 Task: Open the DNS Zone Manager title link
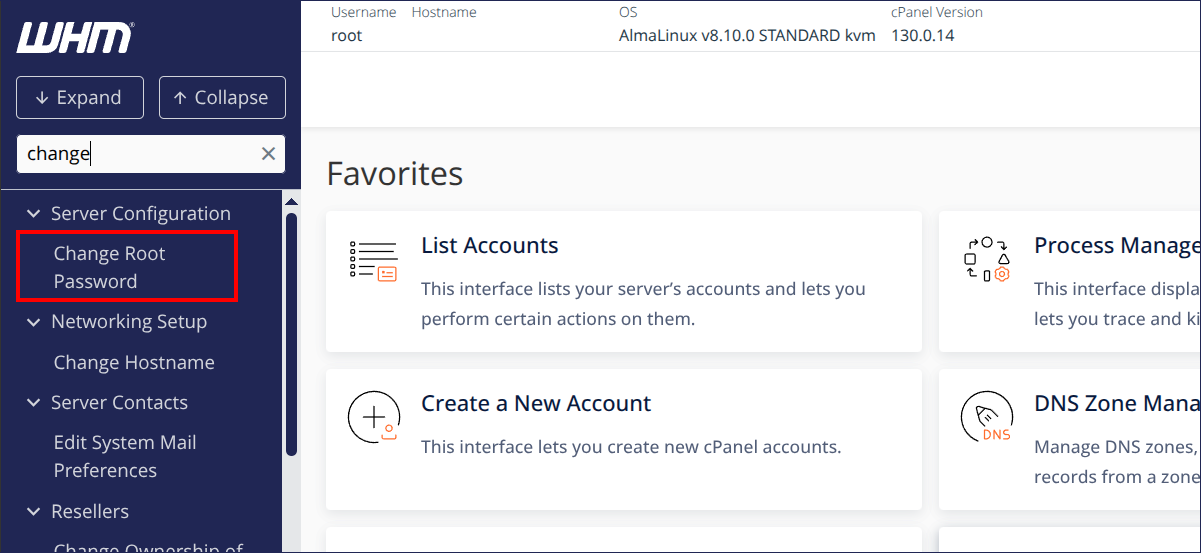click(x=1115, y=404)
